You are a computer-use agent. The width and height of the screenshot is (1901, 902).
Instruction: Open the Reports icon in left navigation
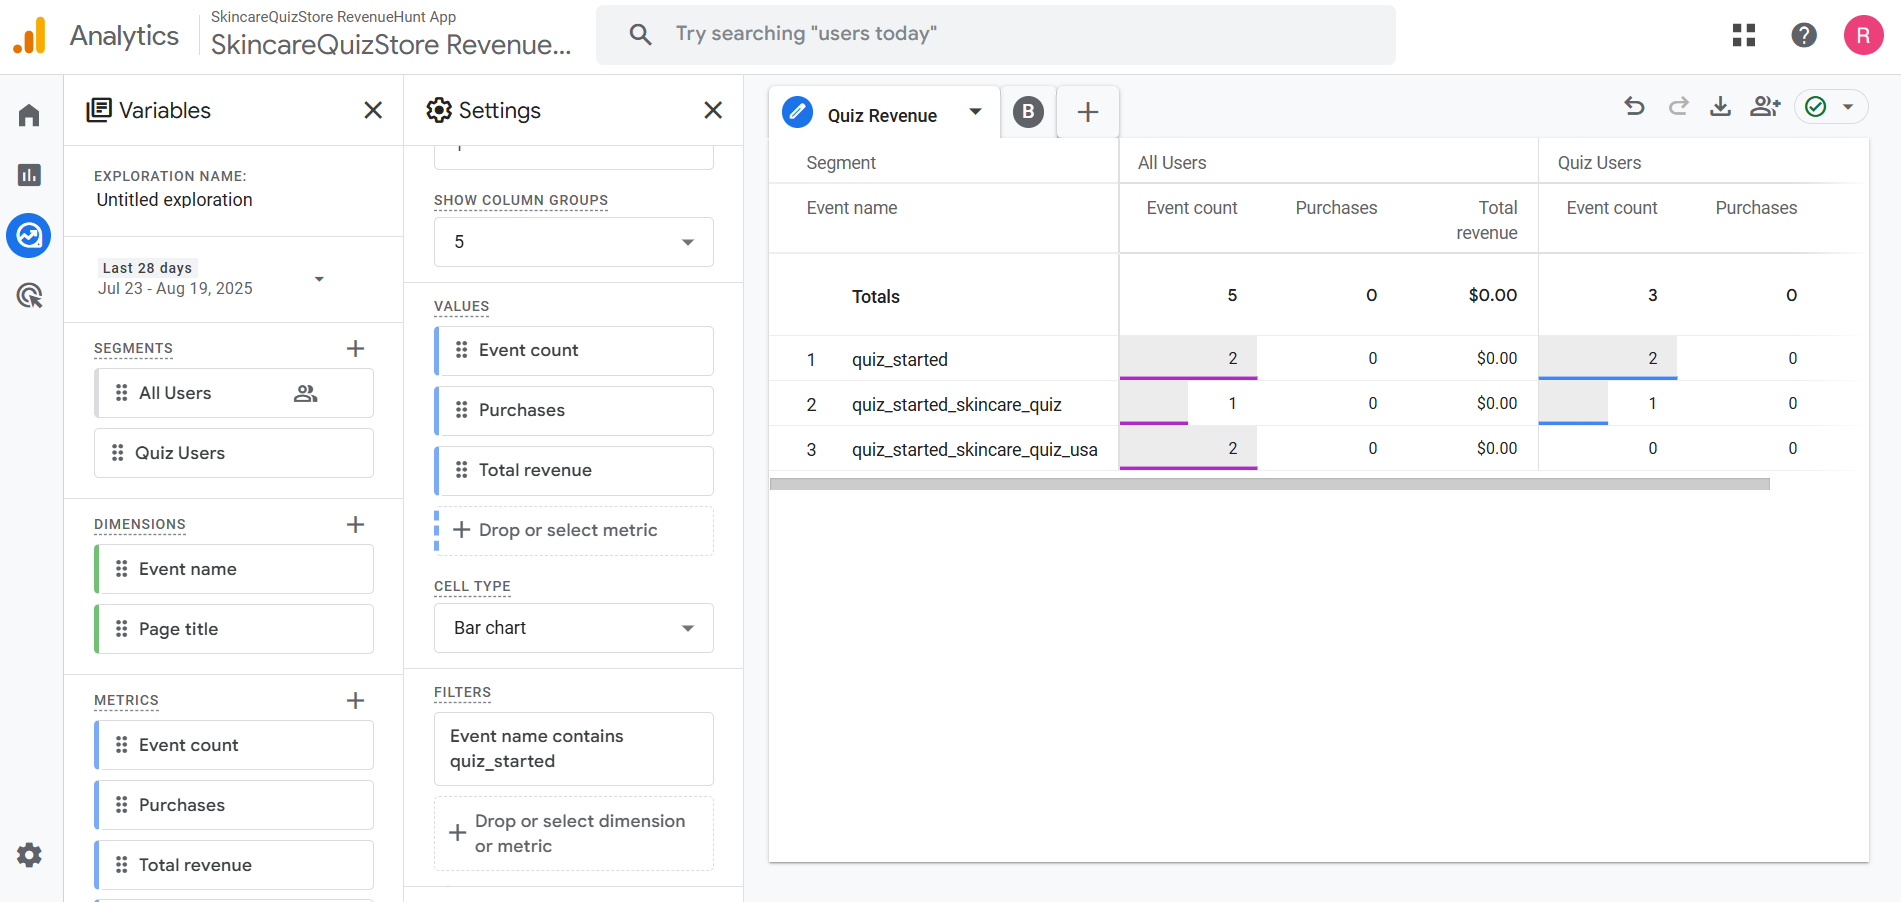[x=29, y=175]
